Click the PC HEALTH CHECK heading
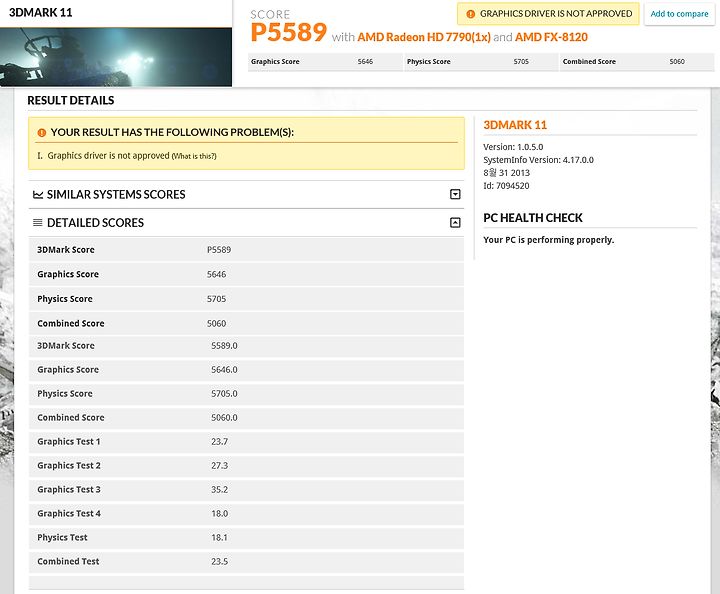720x594 pixels. click(533, 218)
